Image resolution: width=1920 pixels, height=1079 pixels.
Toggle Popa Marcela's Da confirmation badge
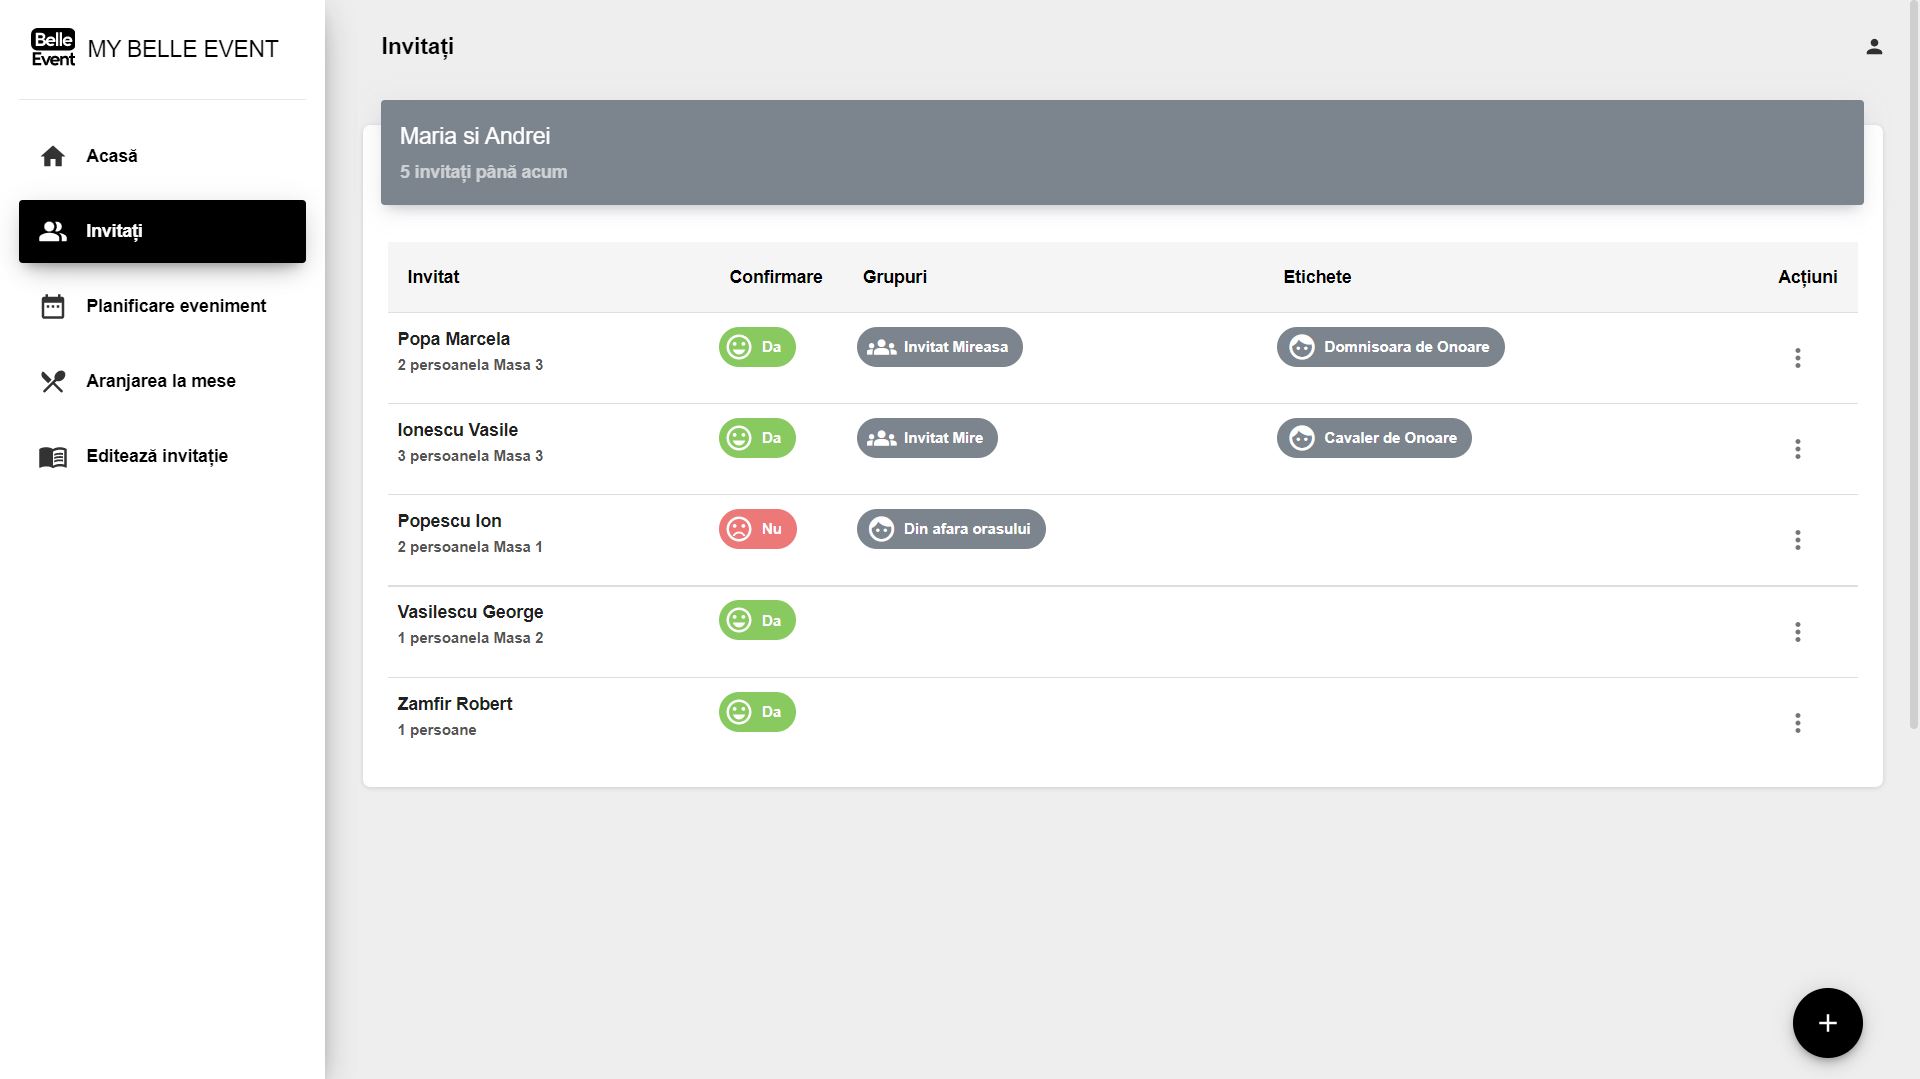[x=757, y=347]
